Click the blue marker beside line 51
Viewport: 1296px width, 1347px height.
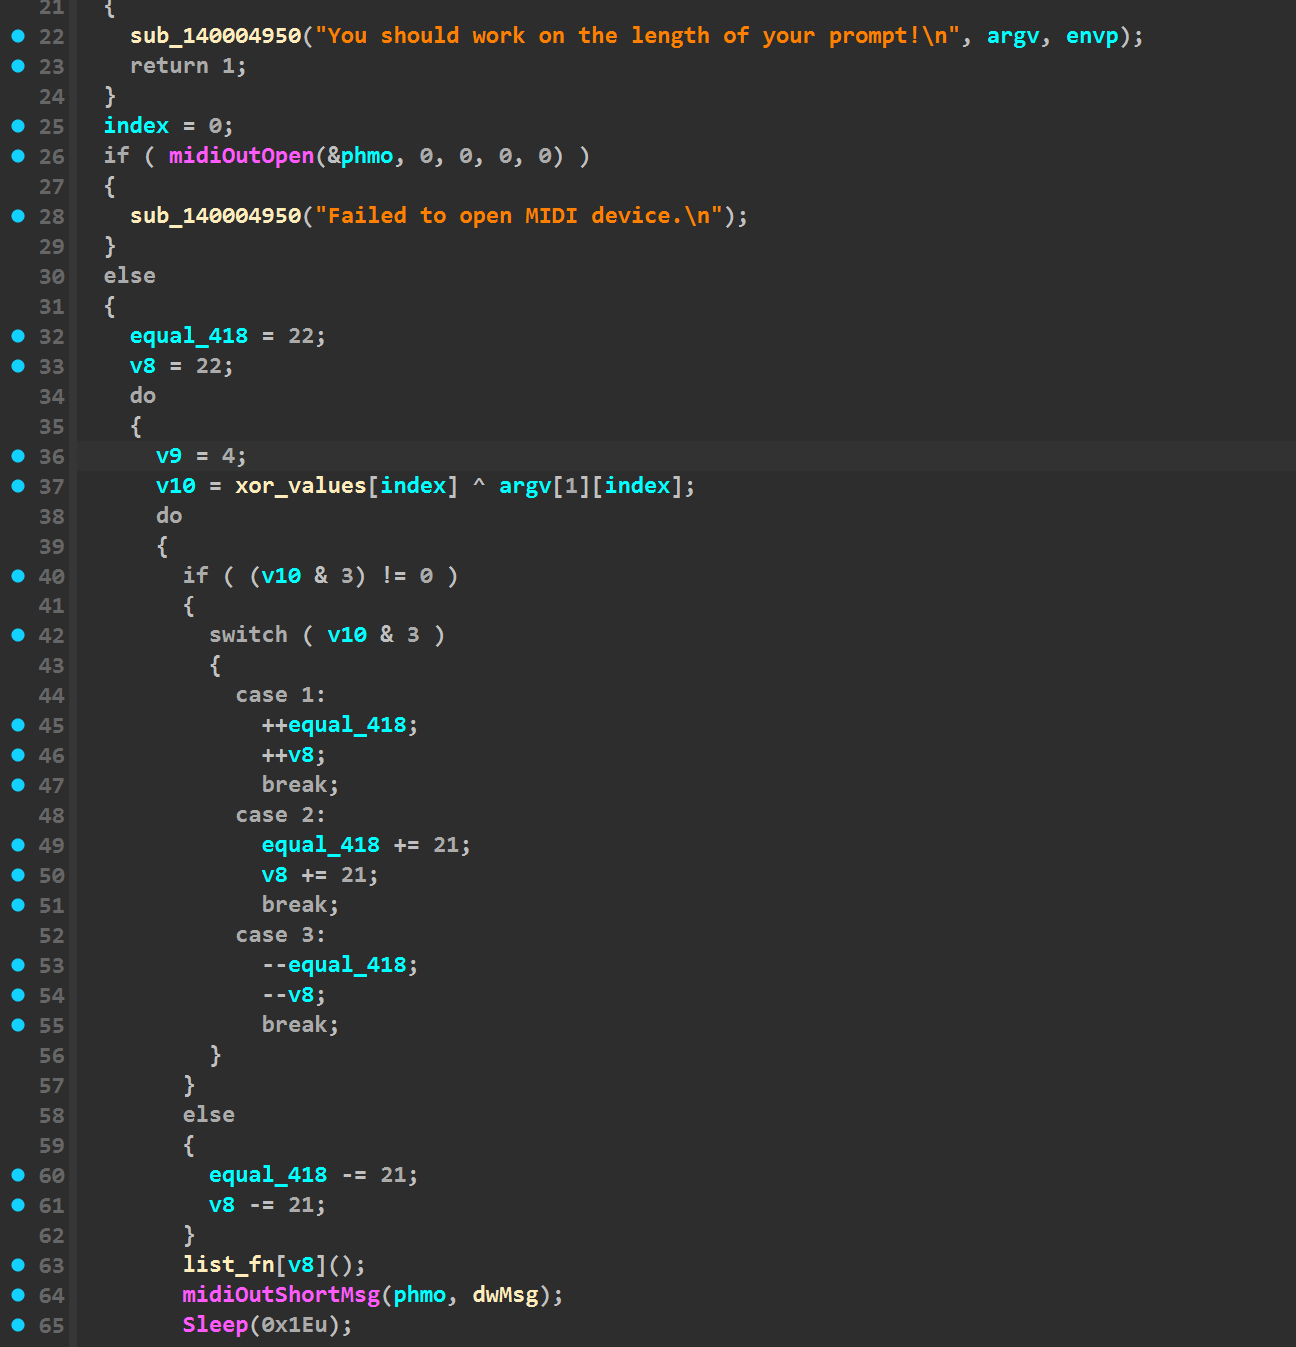click(18, 905)
